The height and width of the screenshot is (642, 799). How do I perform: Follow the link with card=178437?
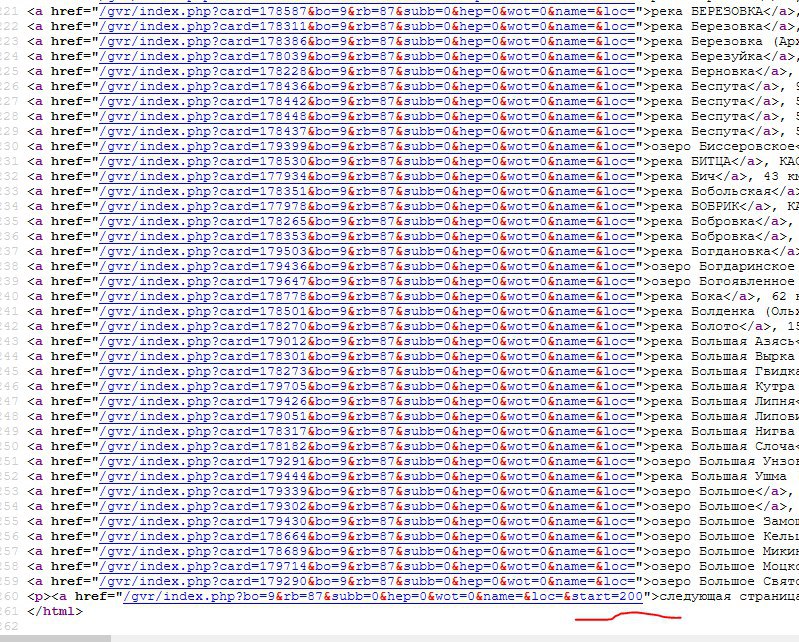367,131
